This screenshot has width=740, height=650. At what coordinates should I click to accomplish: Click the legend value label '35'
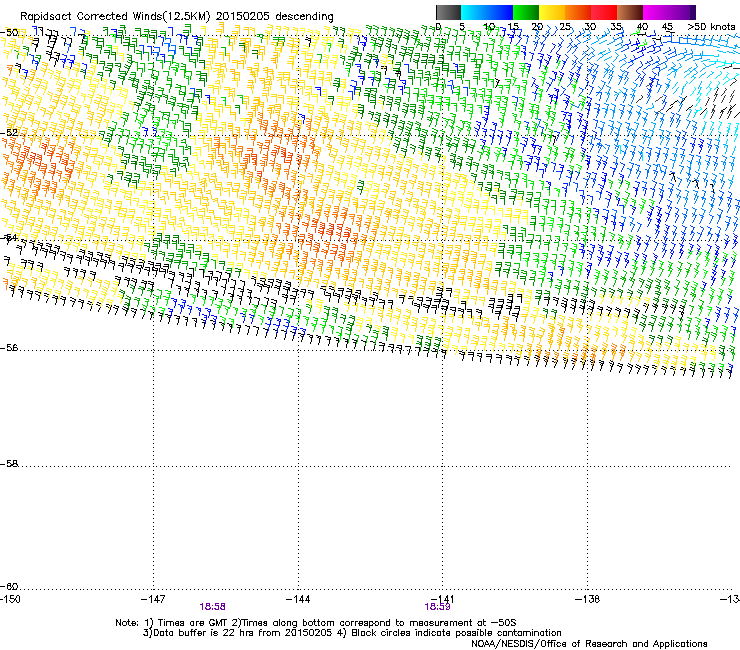coord(616,27)
